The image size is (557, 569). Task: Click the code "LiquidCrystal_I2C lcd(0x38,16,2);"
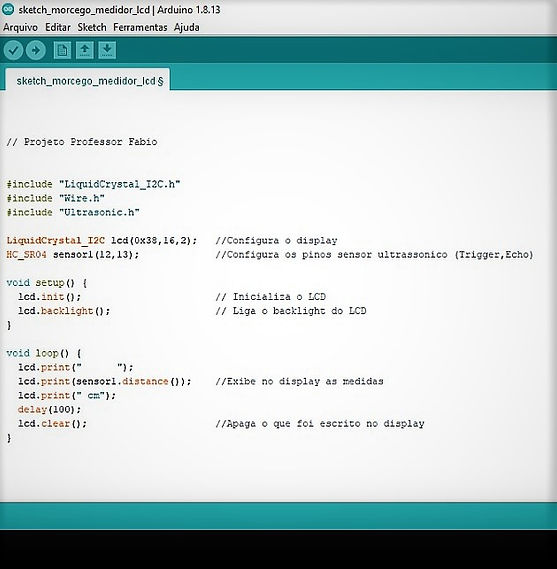[102, 241]
